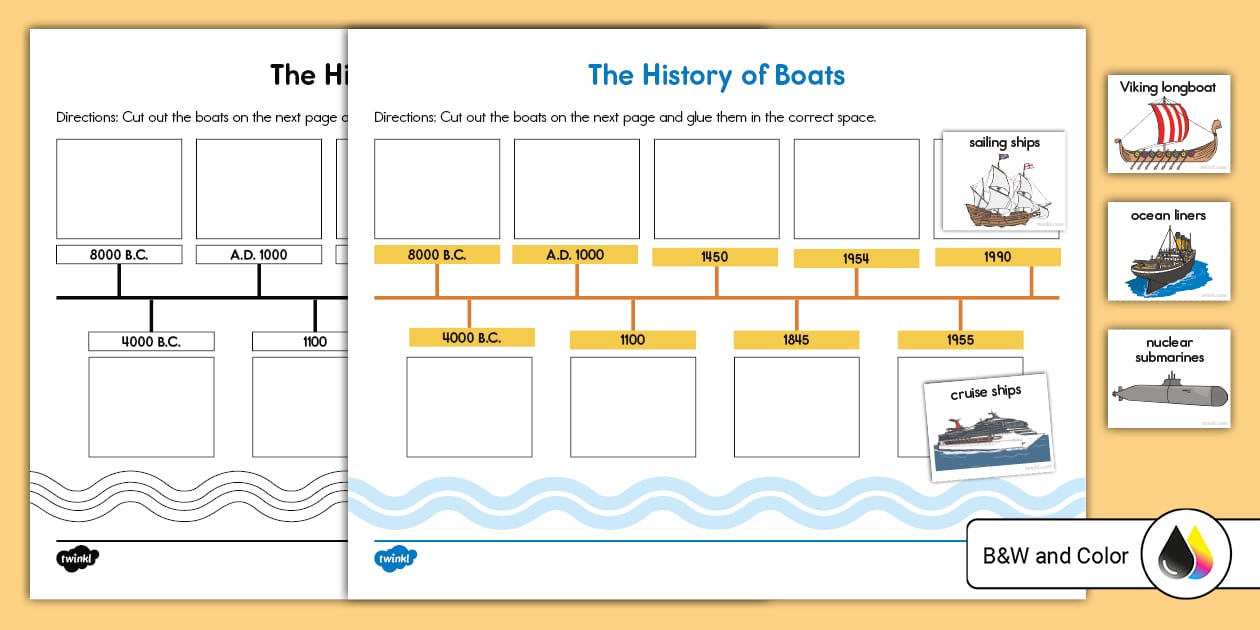Toggle the 4000 B.C. timeline label
Screen dimensions: 1260x630
471,337
